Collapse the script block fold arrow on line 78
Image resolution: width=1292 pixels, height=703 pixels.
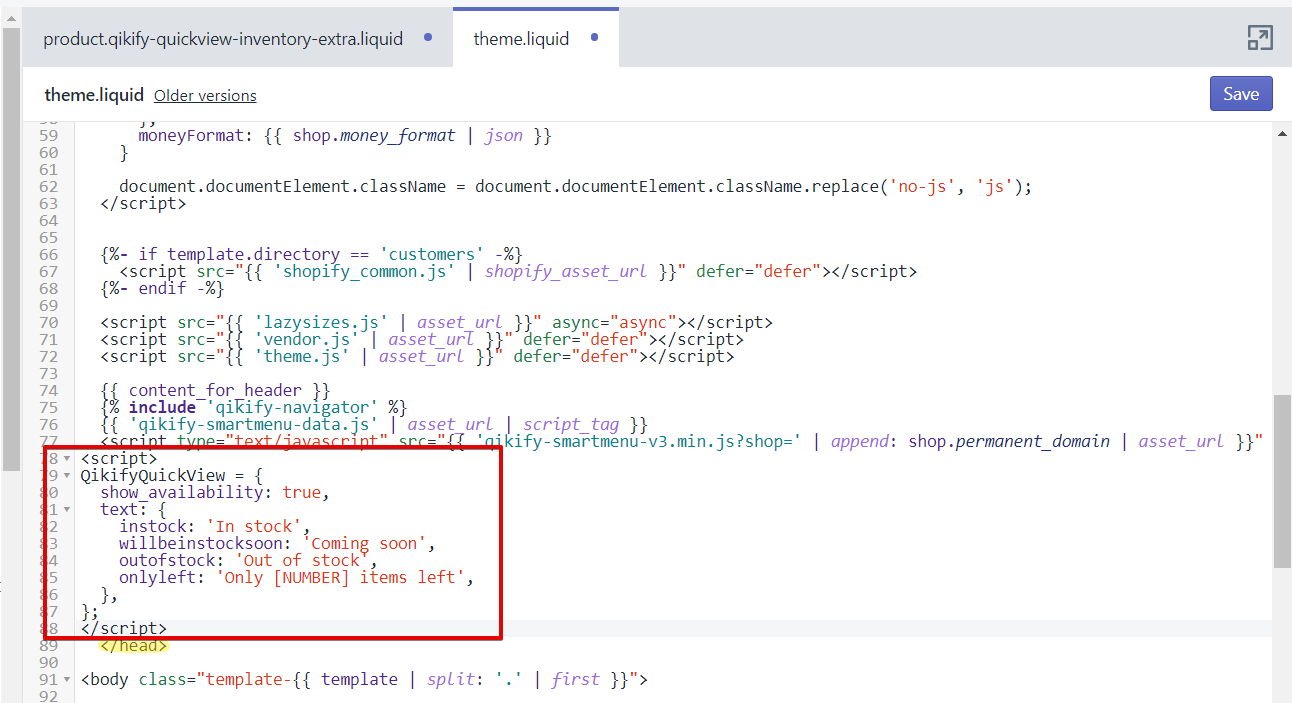68,458
